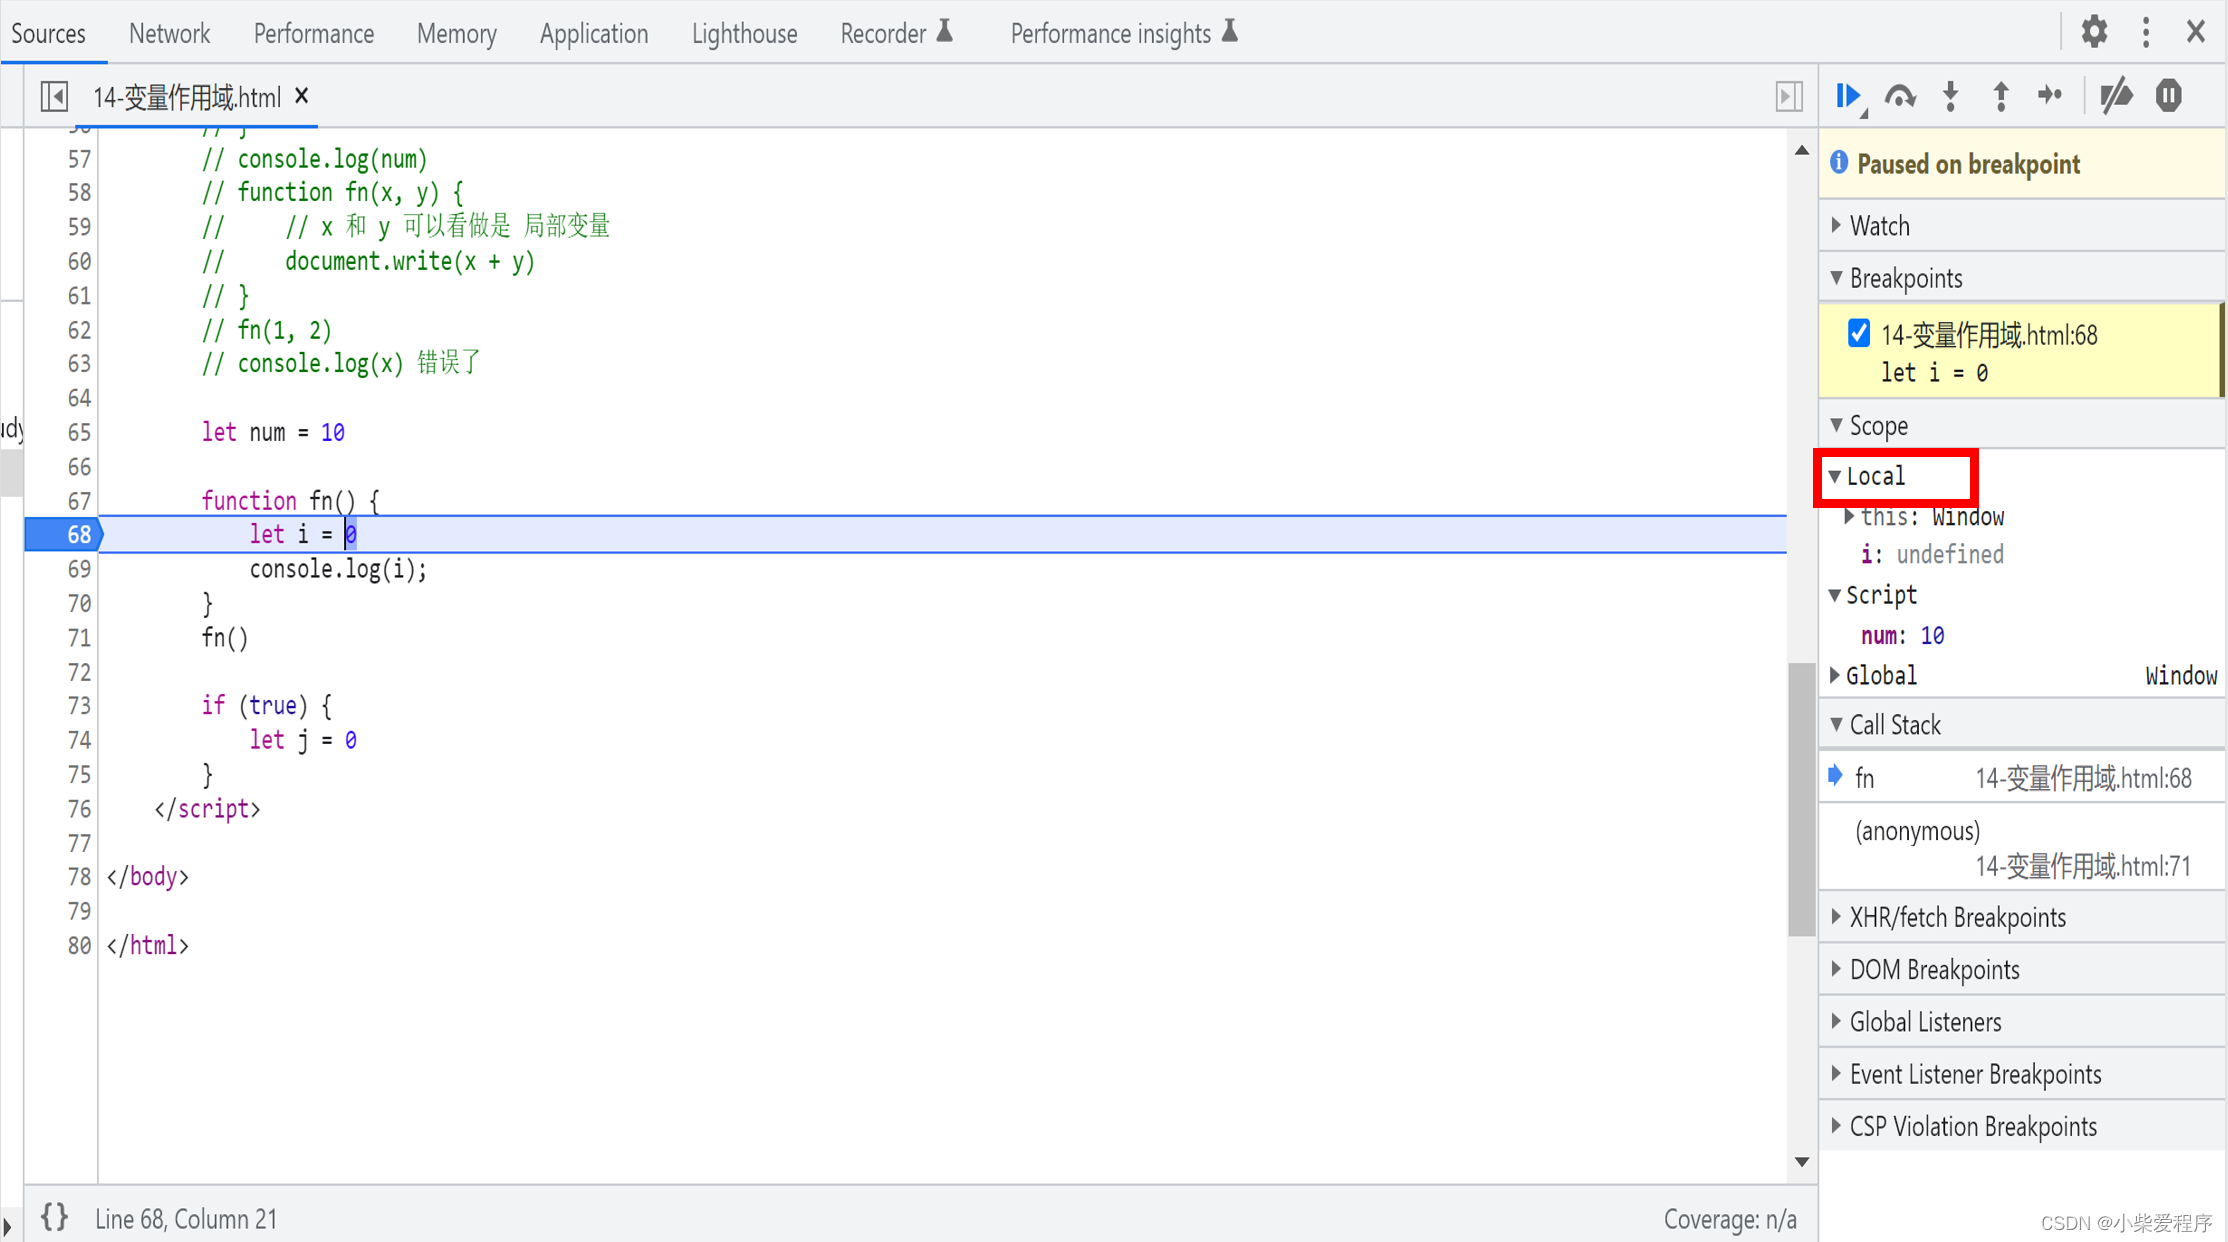Switch to the Network tab
The image size is (2228, 1242).
pos(169,33)
